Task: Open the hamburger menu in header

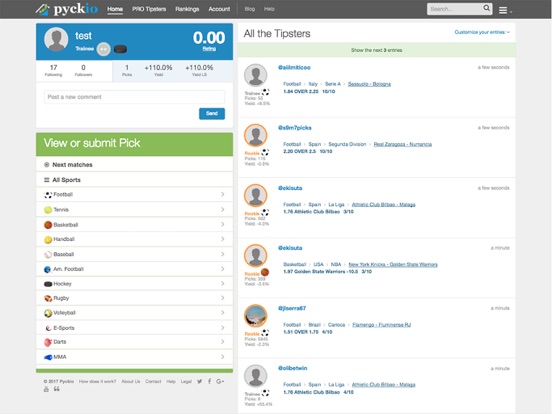Action: [504, 11]
